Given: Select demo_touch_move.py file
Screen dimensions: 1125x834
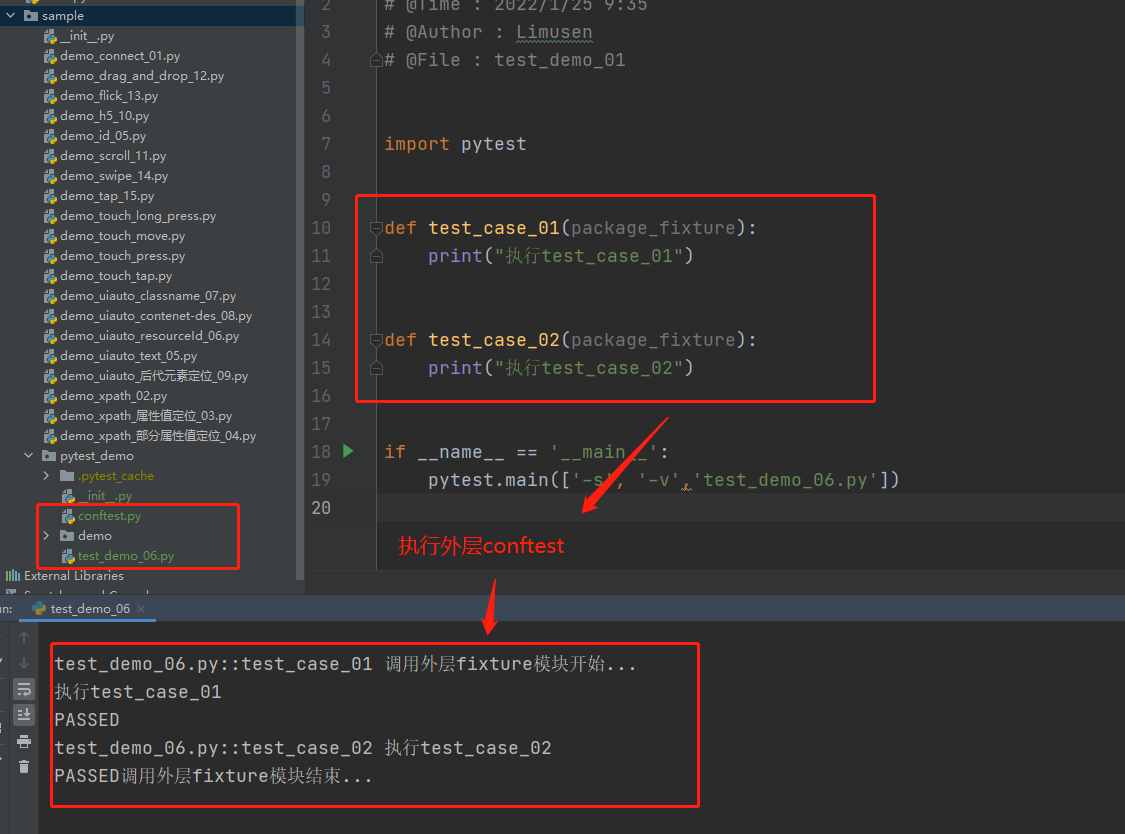Looking at the screenshot, I should tap(123, 236).
